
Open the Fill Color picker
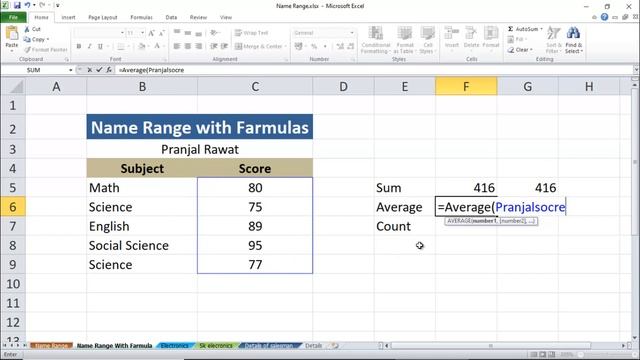pyautogui.click(x=142, y=47)
